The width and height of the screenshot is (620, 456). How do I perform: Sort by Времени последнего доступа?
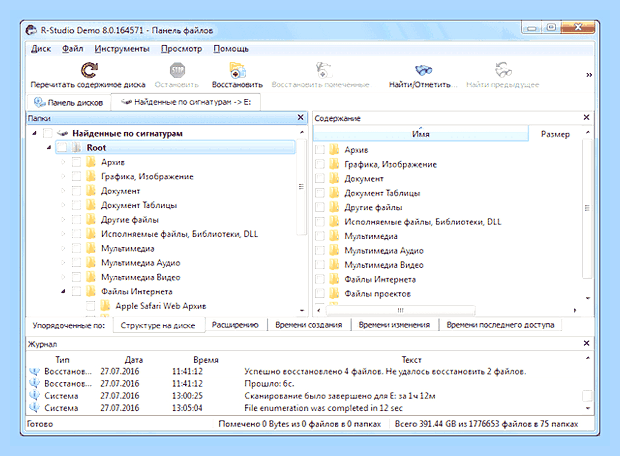point(500,325)
